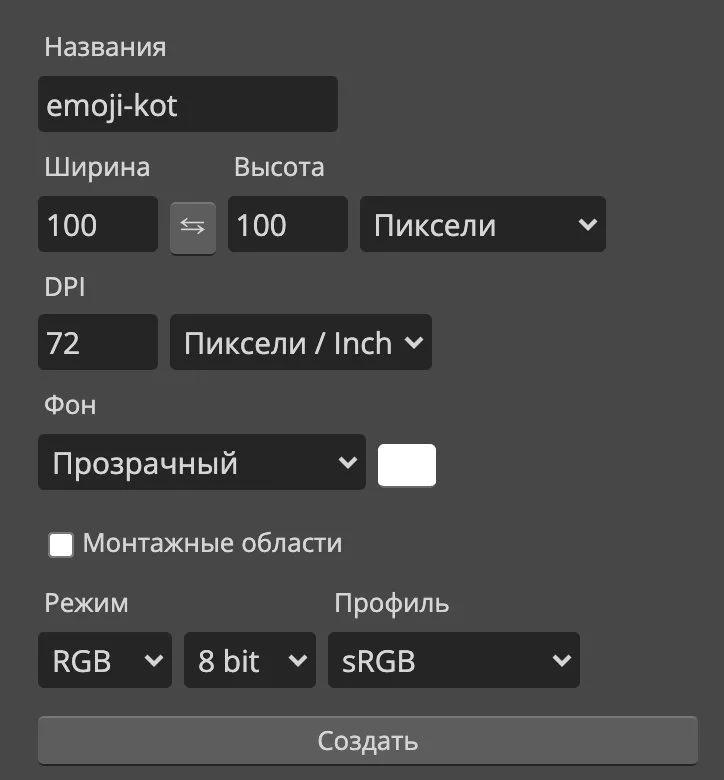Open the 8 bit depth dropdown
This screenshot has width=724, height=780.
tap(250, 660)
